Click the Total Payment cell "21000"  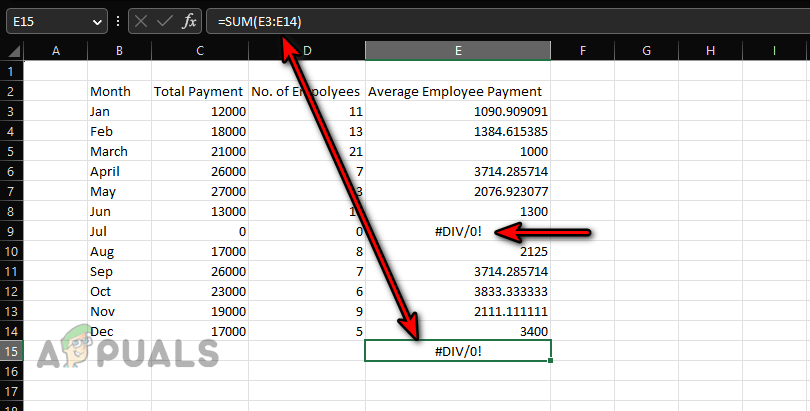pos(200,151)
